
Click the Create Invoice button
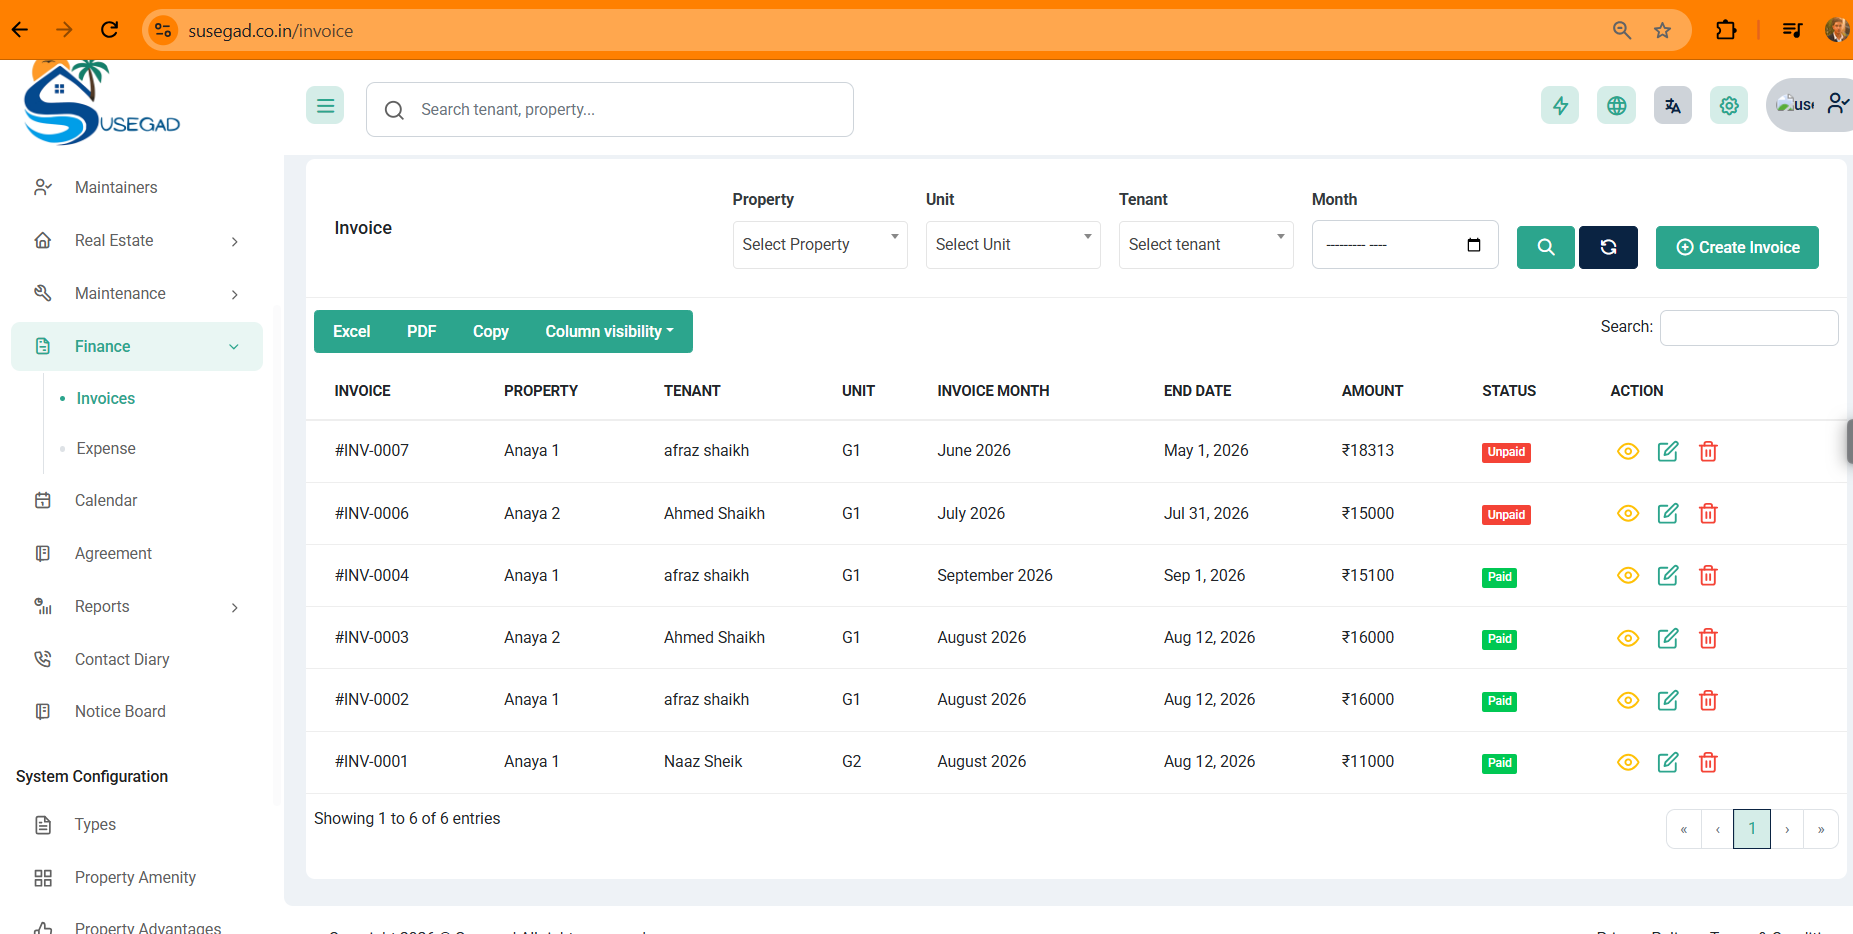click(x=1737, y=247)
